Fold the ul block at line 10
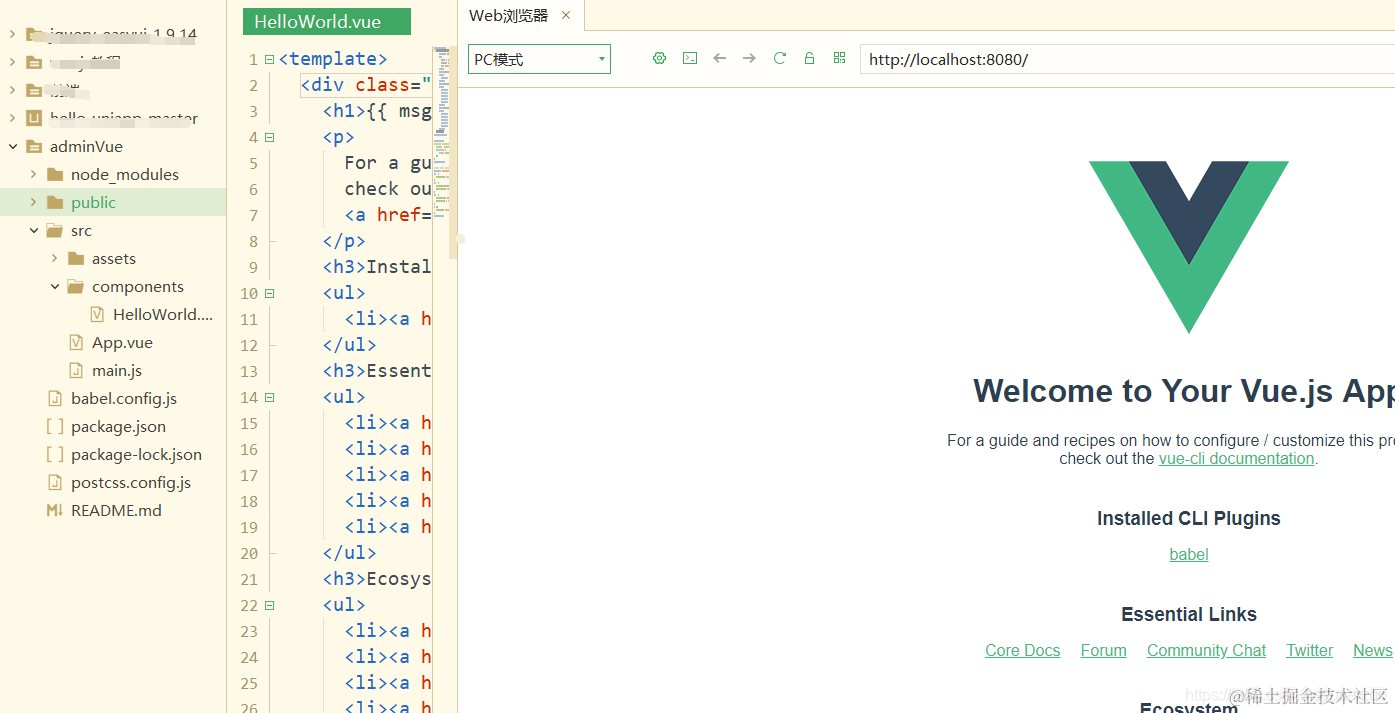 point(269,293)
